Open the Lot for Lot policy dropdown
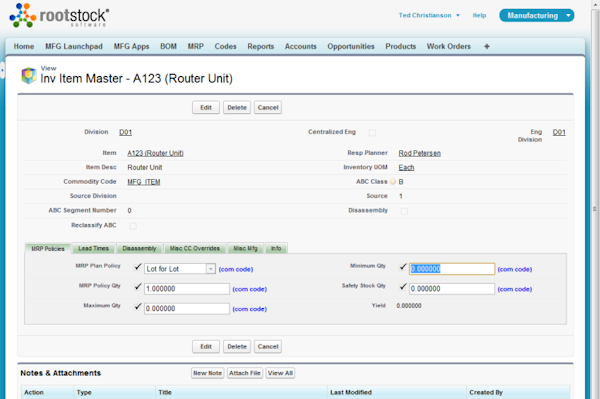600x399 pixels. (x=210, y=269)
